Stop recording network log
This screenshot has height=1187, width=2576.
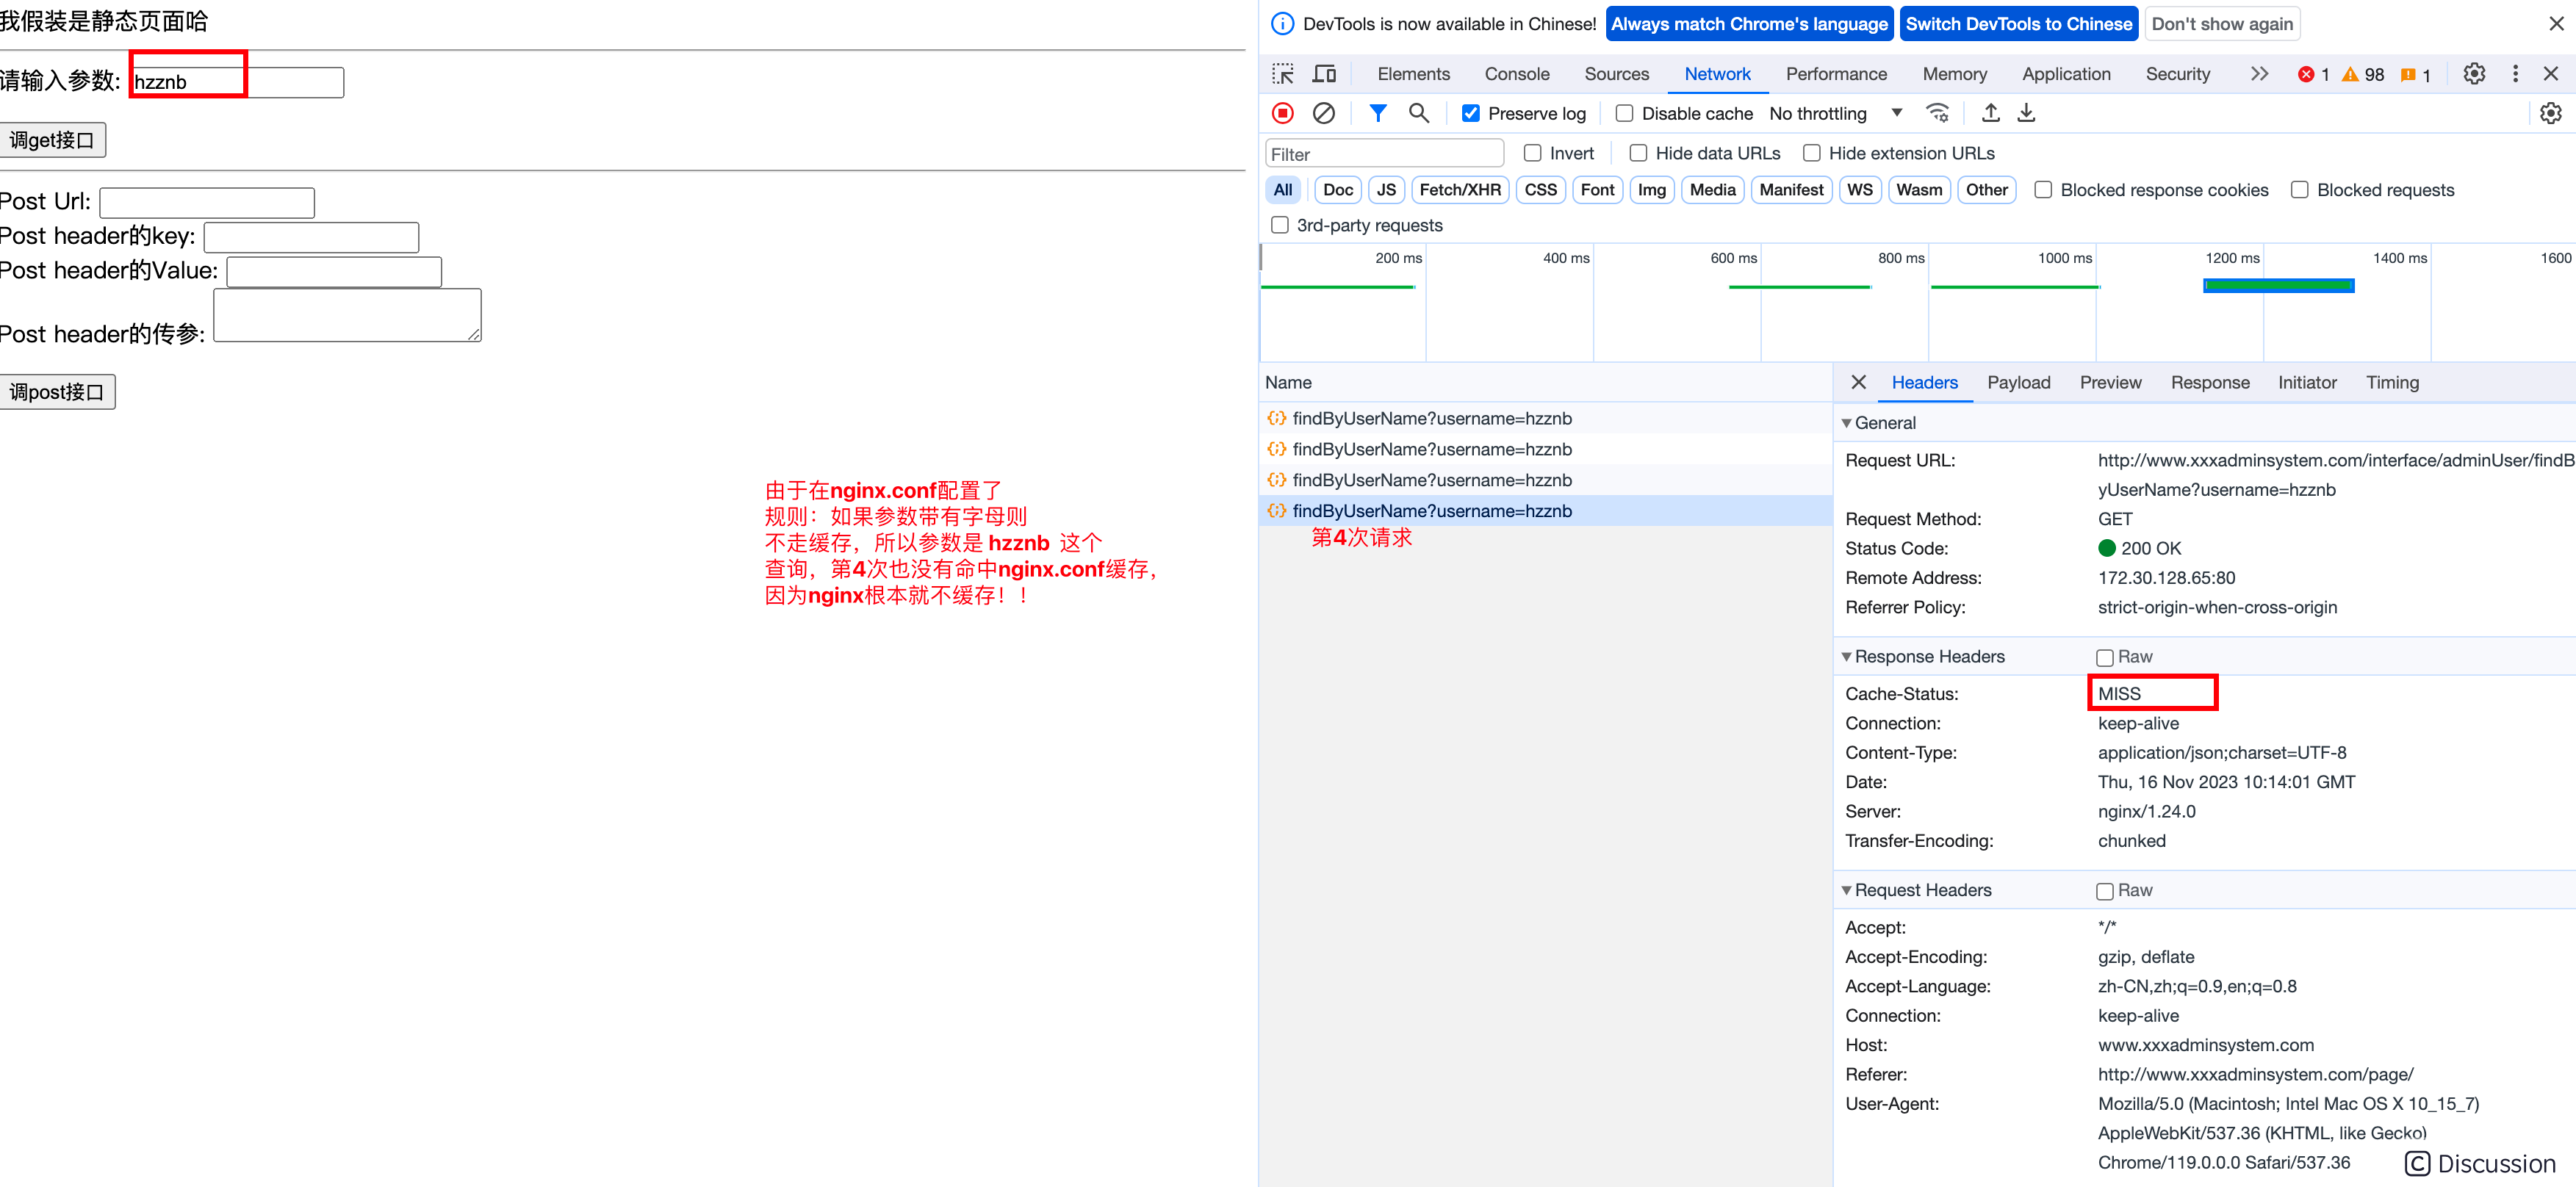pyautogui.click(x=1283, y=113)
